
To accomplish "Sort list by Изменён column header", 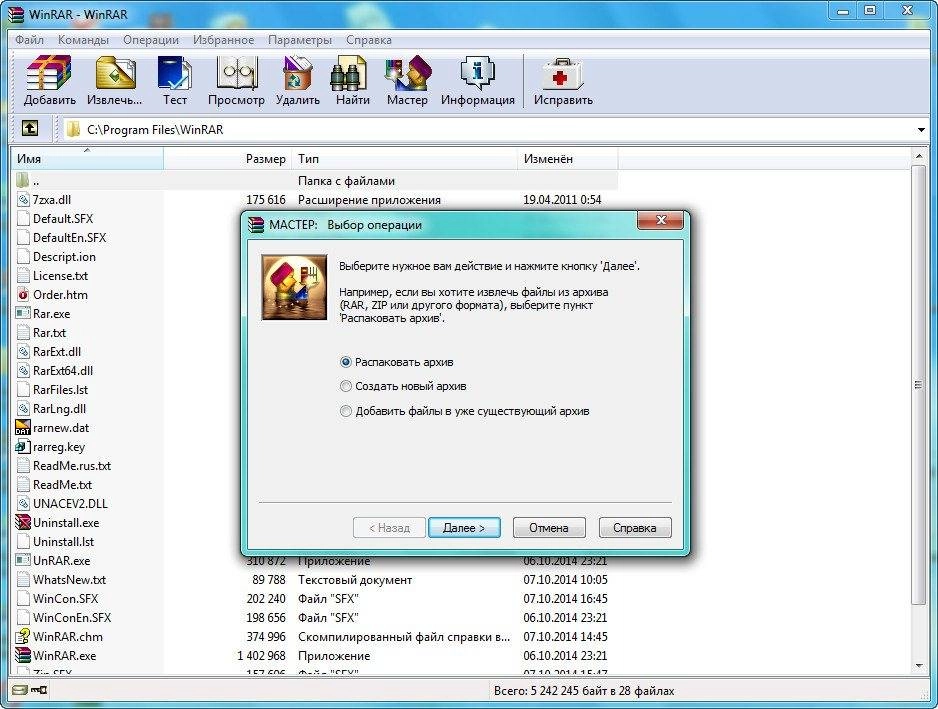I will point(568,159).
